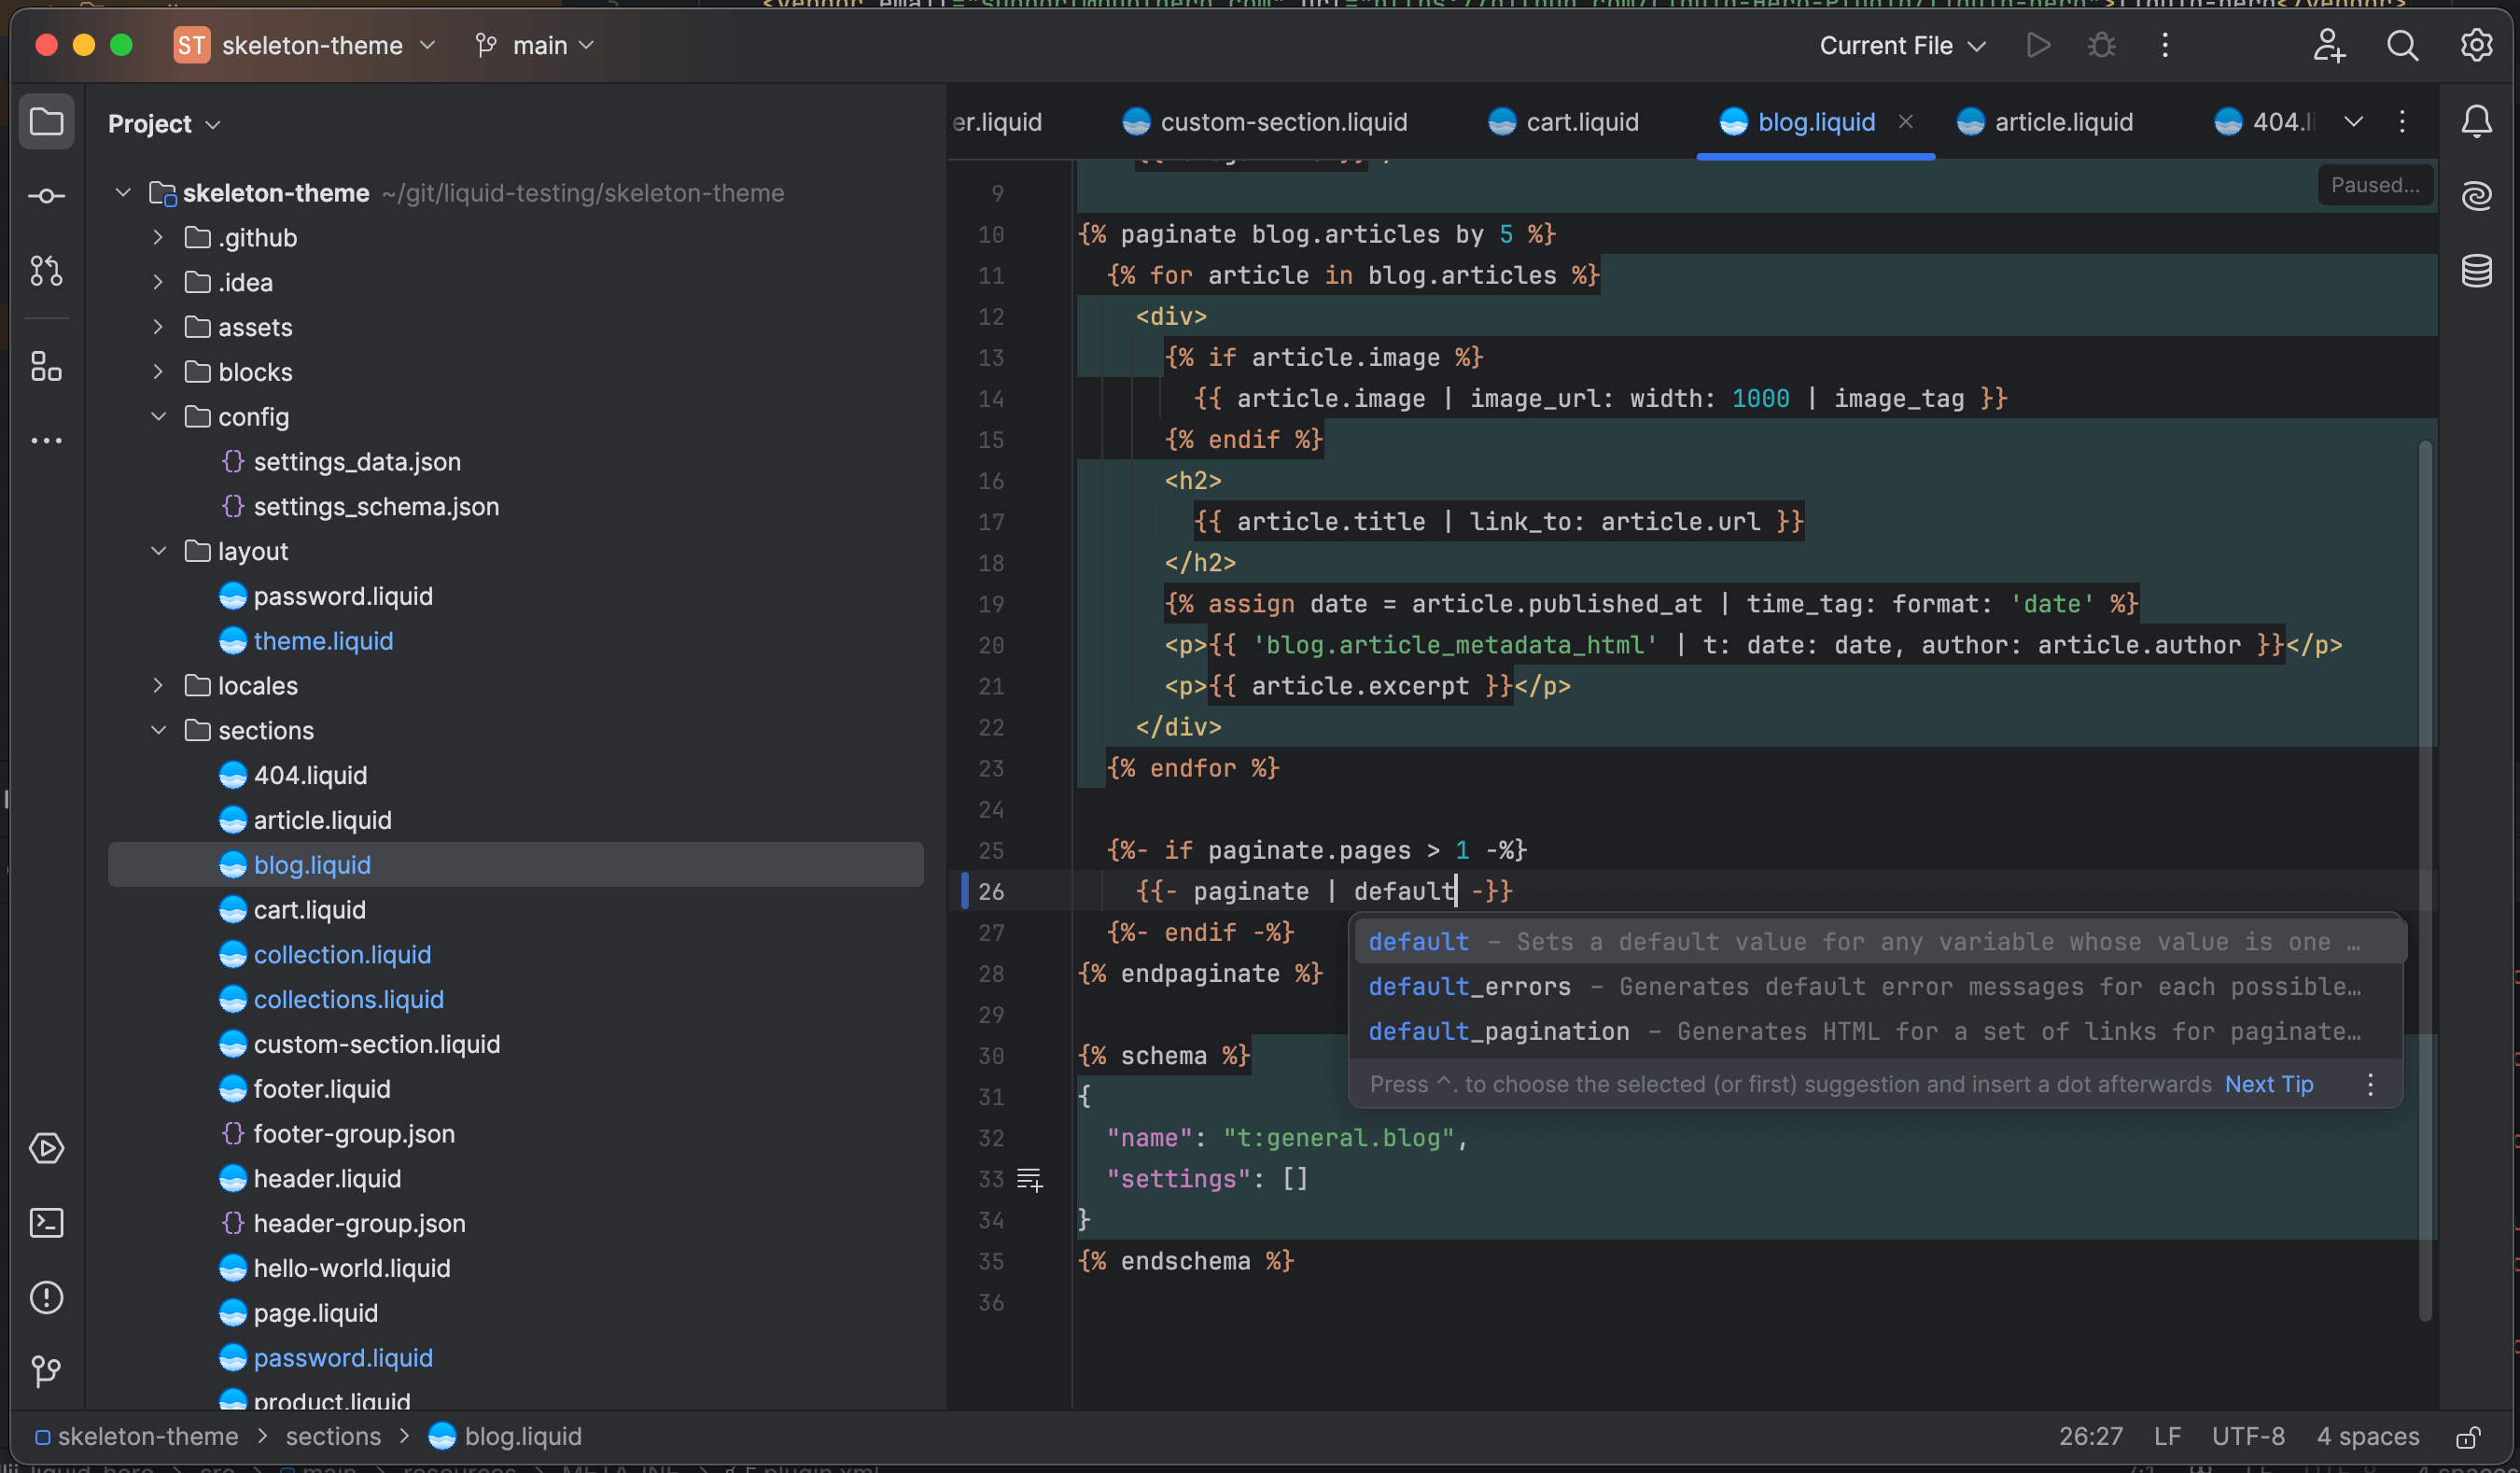This screenshot has width=2520, height=1473.
Task: Open the Terminal tool window
Action: click(46, 1223)
